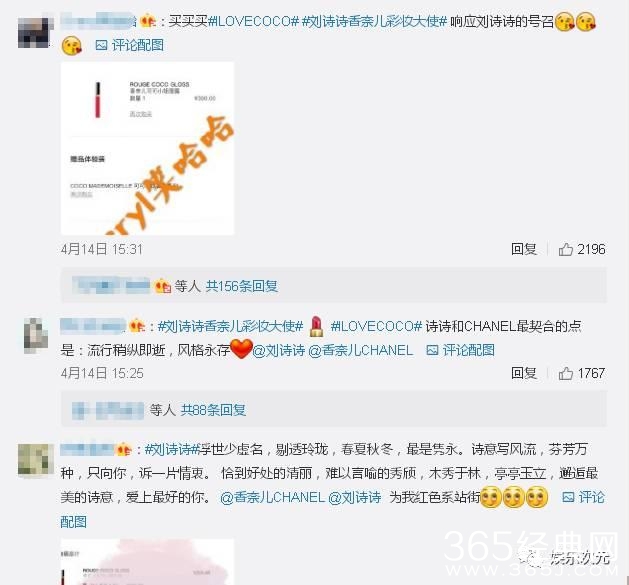Click the membership badge beside first username

148,20
